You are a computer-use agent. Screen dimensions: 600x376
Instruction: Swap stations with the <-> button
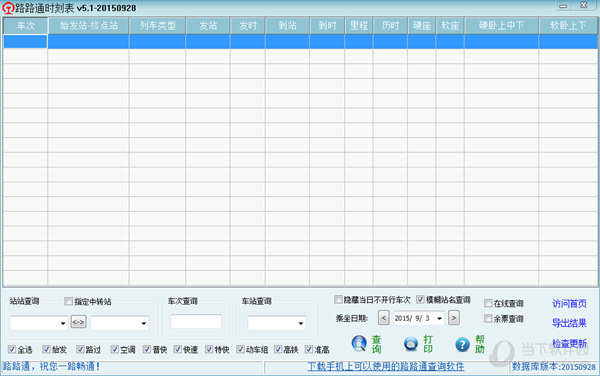click(x=78, y=322)
